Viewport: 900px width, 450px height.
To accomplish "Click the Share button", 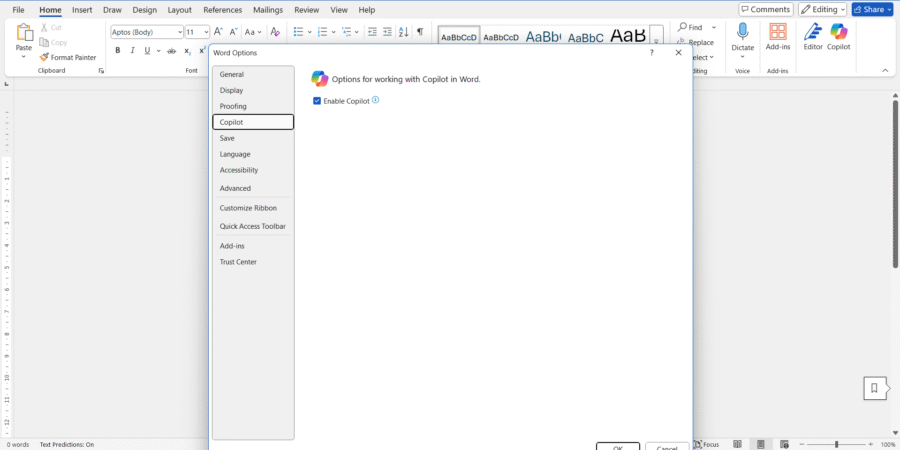I will pos(872,9).
